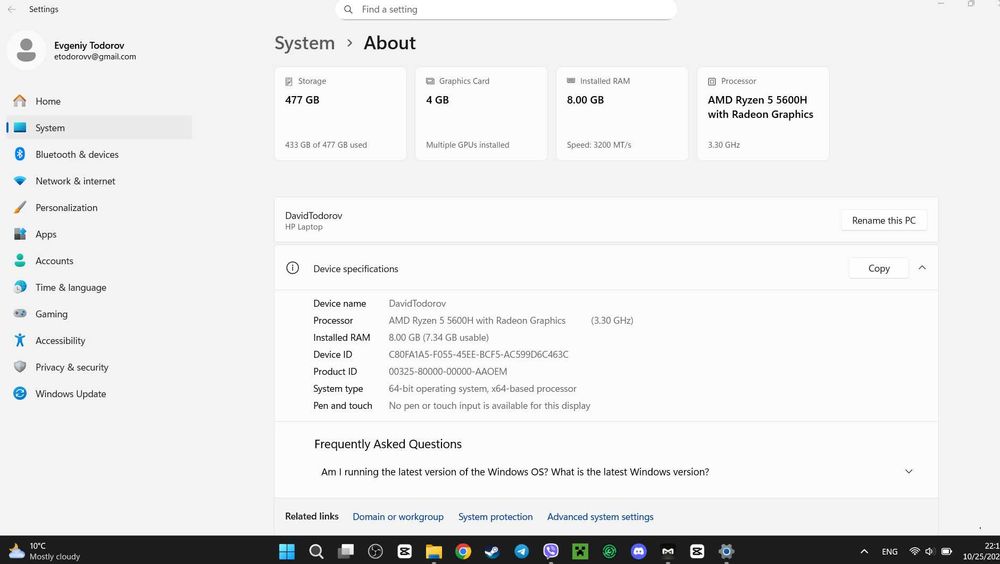1000x564 pixels.
Task: Open the Processor AMD Ryzen card
Action: pyautogui.click(x=763, y=114)
